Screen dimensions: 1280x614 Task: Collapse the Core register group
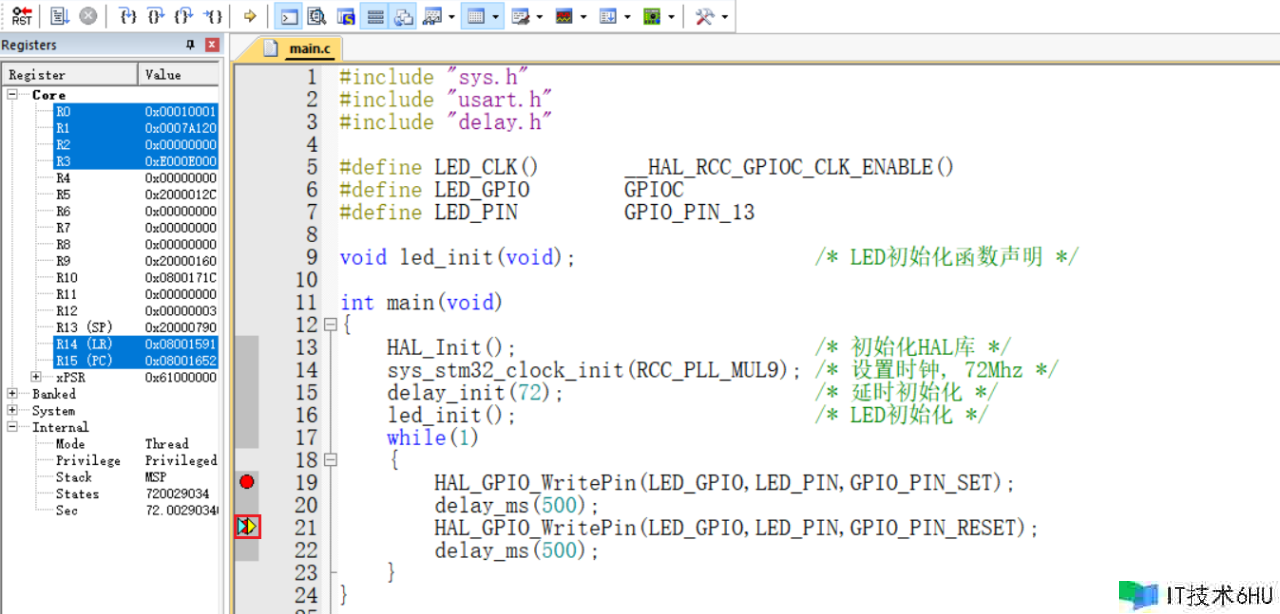[13, 95]
